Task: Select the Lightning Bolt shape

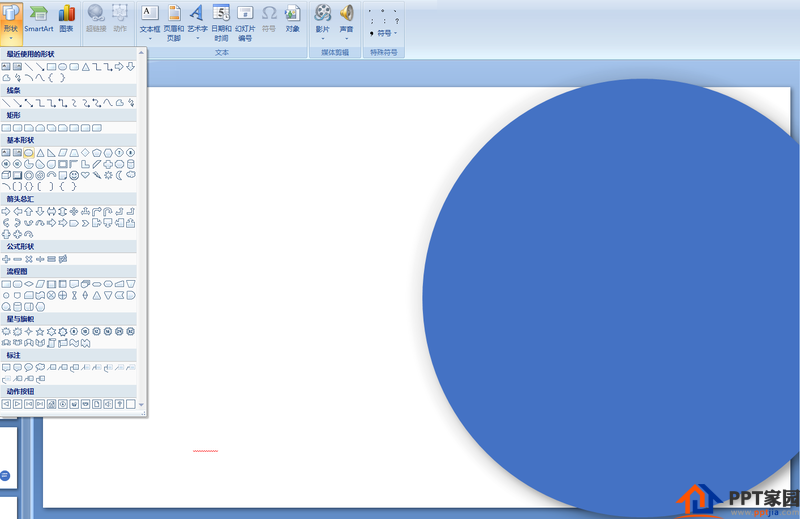Action: [97, 175]
